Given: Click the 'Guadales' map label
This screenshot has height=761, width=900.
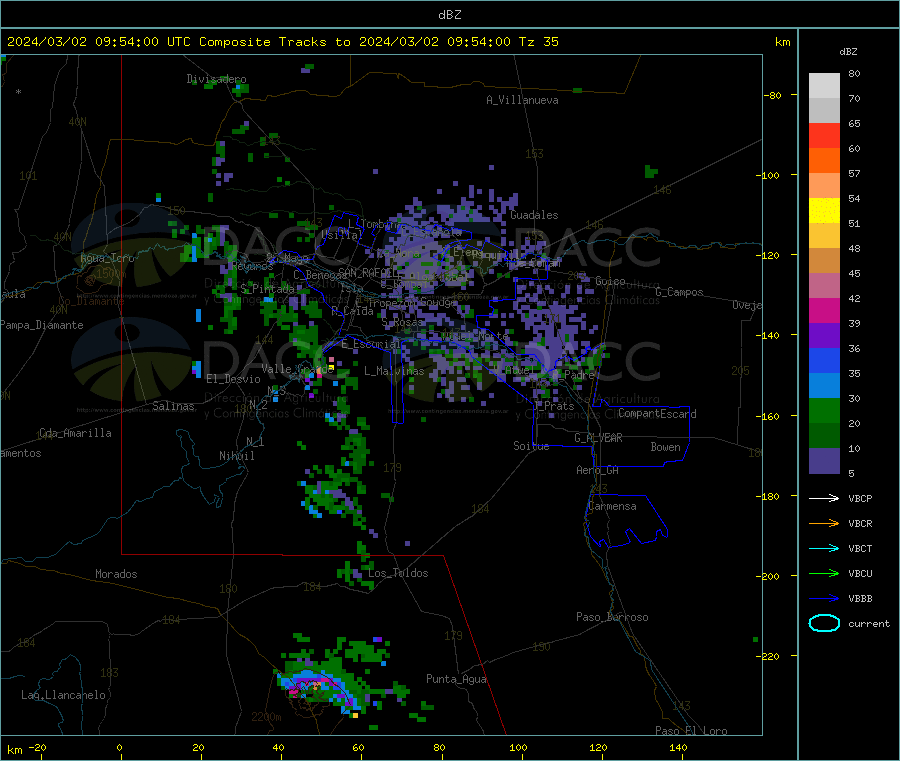Looking at the screenshot, I should click(534, 215).
